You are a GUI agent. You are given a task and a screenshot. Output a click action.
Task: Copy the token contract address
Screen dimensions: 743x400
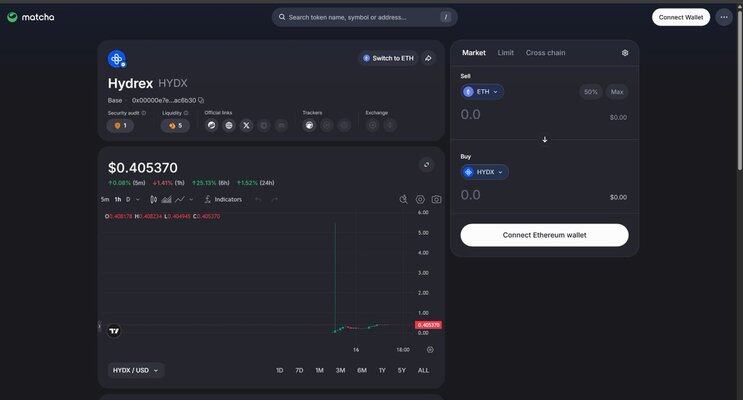click(x=201, y=100)
